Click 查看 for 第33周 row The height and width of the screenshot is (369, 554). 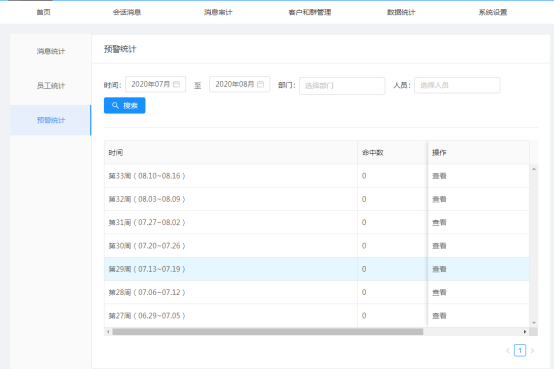439,176
